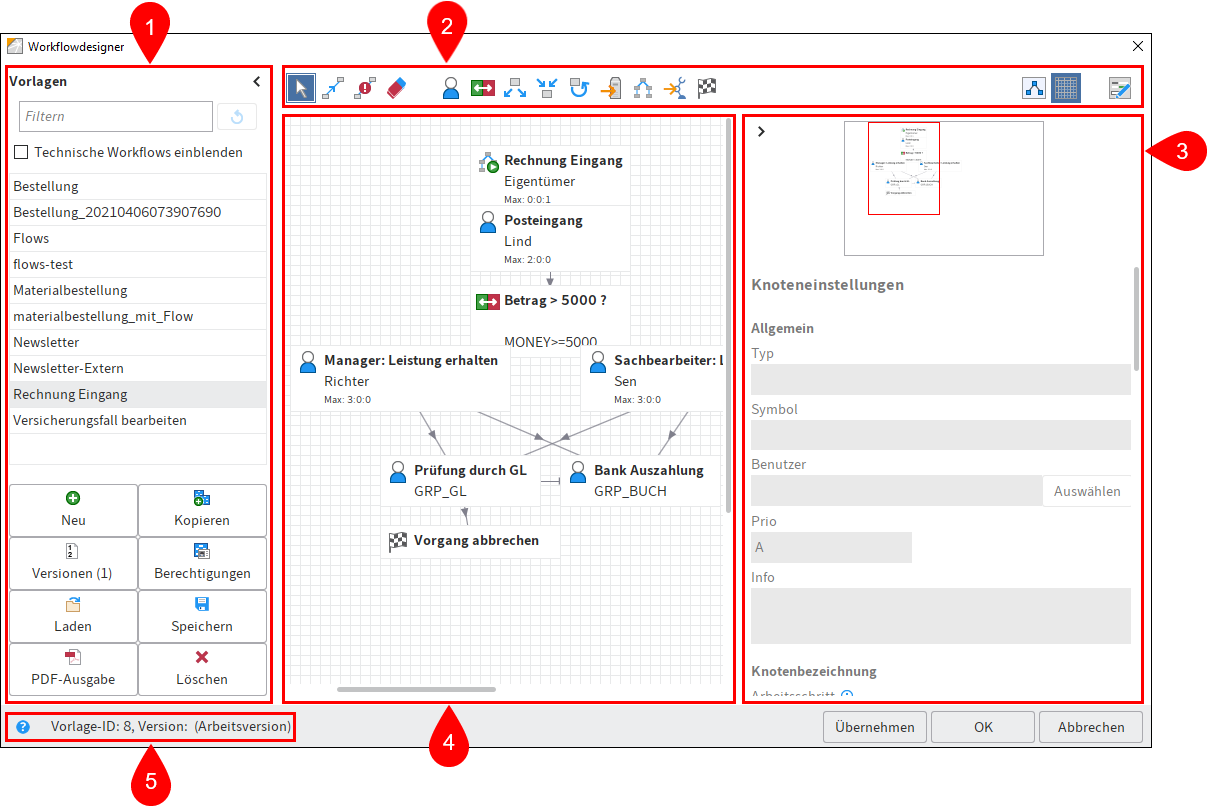The image size is (1208, 807).
Task: Click the Abbrechen button
Action: click(1091, 727)
